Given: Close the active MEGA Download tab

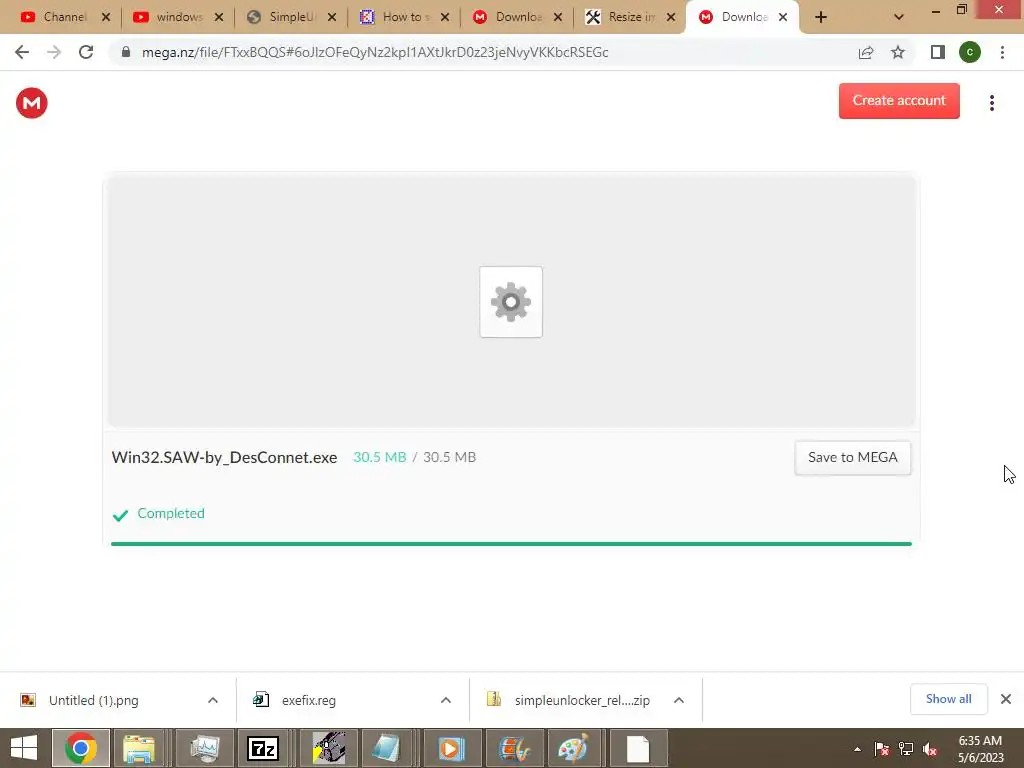Looking at the screenshot, I should coord(783,17).
